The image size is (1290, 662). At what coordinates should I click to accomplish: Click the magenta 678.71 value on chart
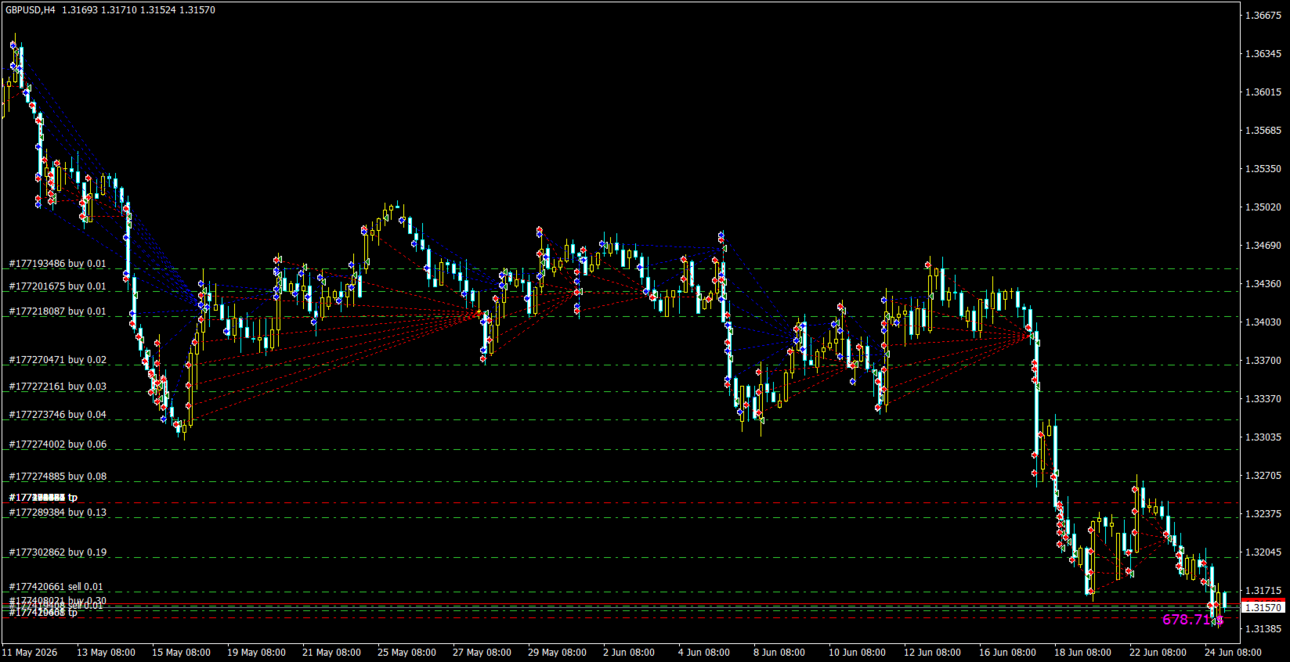(1192, 620)
